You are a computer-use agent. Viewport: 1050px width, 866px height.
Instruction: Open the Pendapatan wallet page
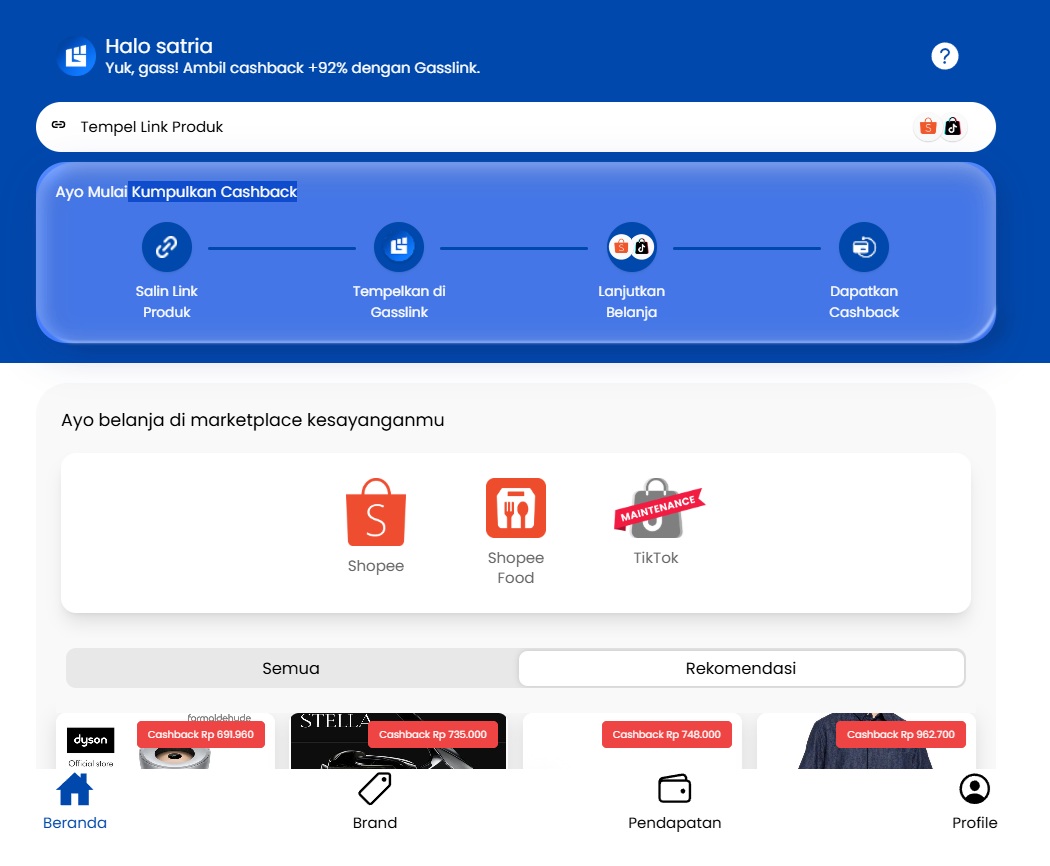point(674,801)
